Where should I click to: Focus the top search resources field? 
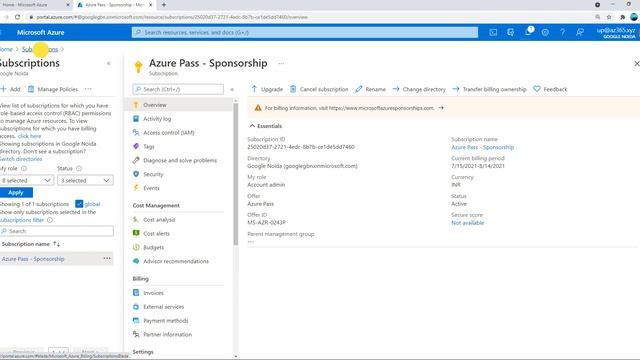tap(304, 32)
